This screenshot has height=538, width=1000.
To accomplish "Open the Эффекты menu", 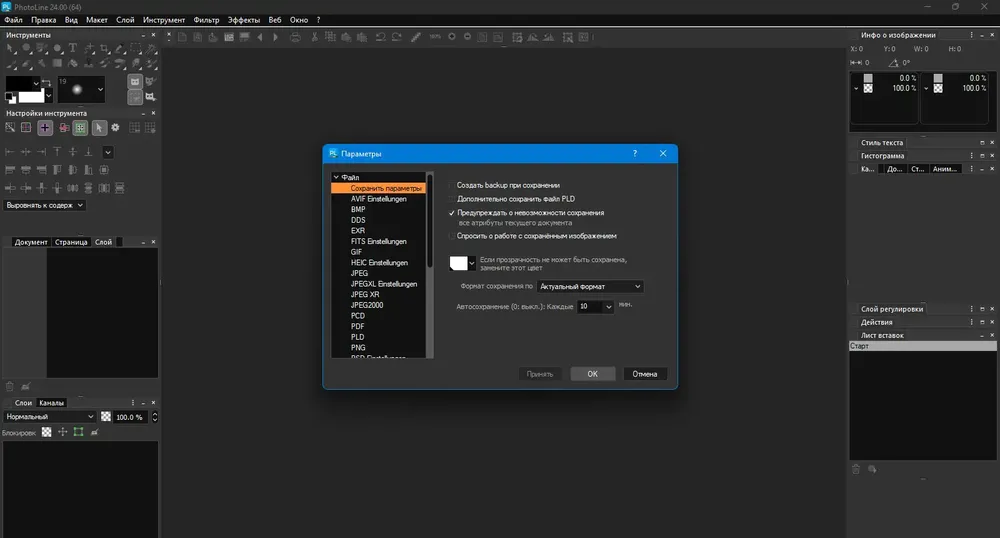I will [x=244, y=20].
